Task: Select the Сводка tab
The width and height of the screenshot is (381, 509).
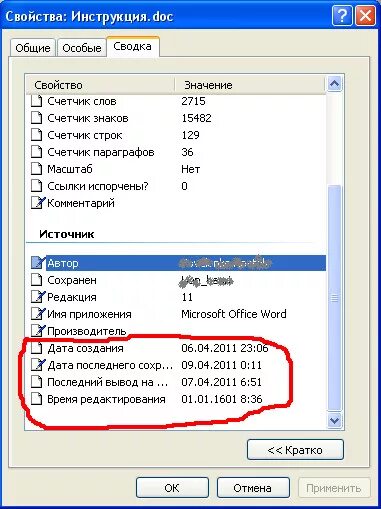Action: tap(132, 46)
